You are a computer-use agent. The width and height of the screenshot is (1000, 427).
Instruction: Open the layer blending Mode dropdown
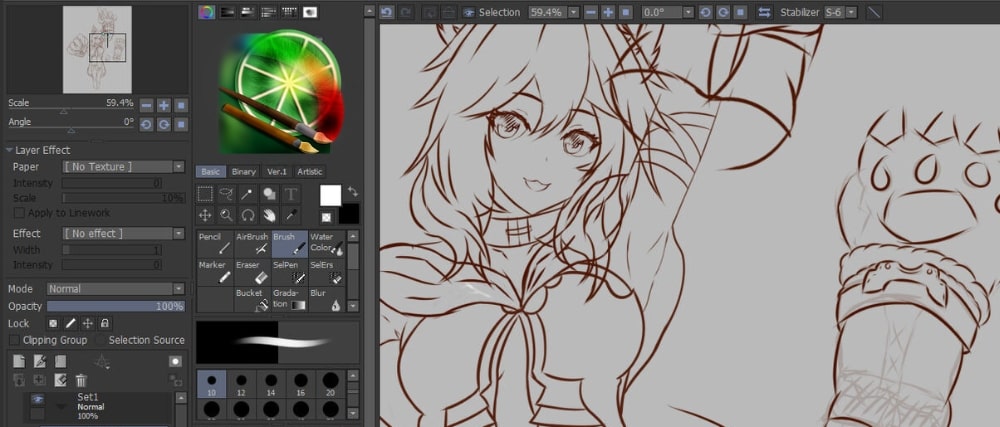[x=115, y=289]
